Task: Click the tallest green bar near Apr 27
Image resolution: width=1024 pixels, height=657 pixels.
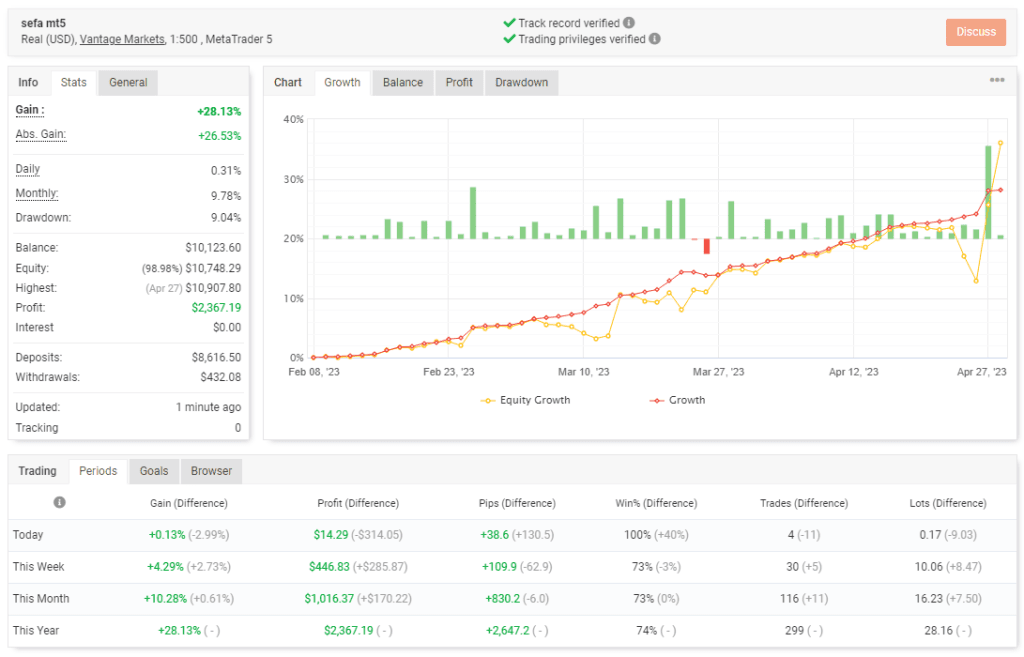Action: [x=988, y=192]
